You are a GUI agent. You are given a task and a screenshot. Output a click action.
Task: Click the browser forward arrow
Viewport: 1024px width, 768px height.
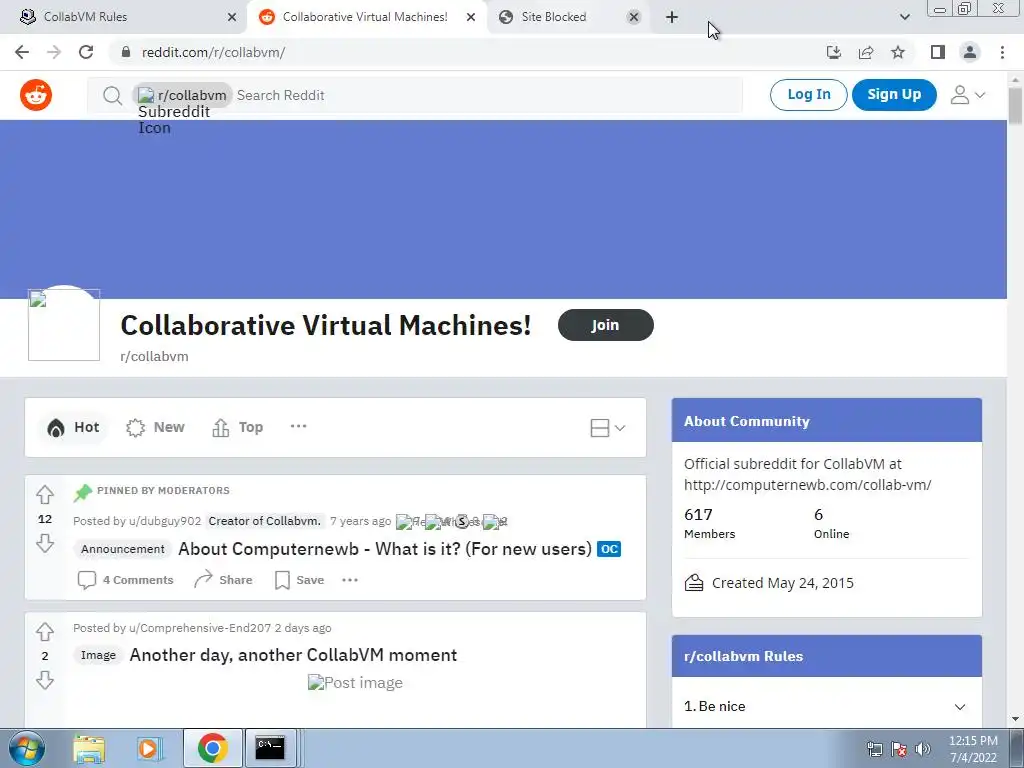[x=54, y=52]
